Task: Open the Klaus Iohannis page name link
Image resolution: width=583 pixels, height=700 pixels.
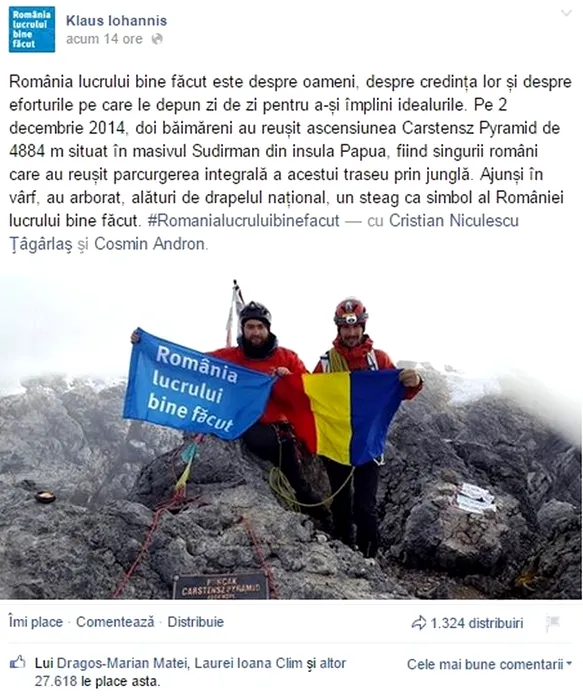Action: pos(117,21)
